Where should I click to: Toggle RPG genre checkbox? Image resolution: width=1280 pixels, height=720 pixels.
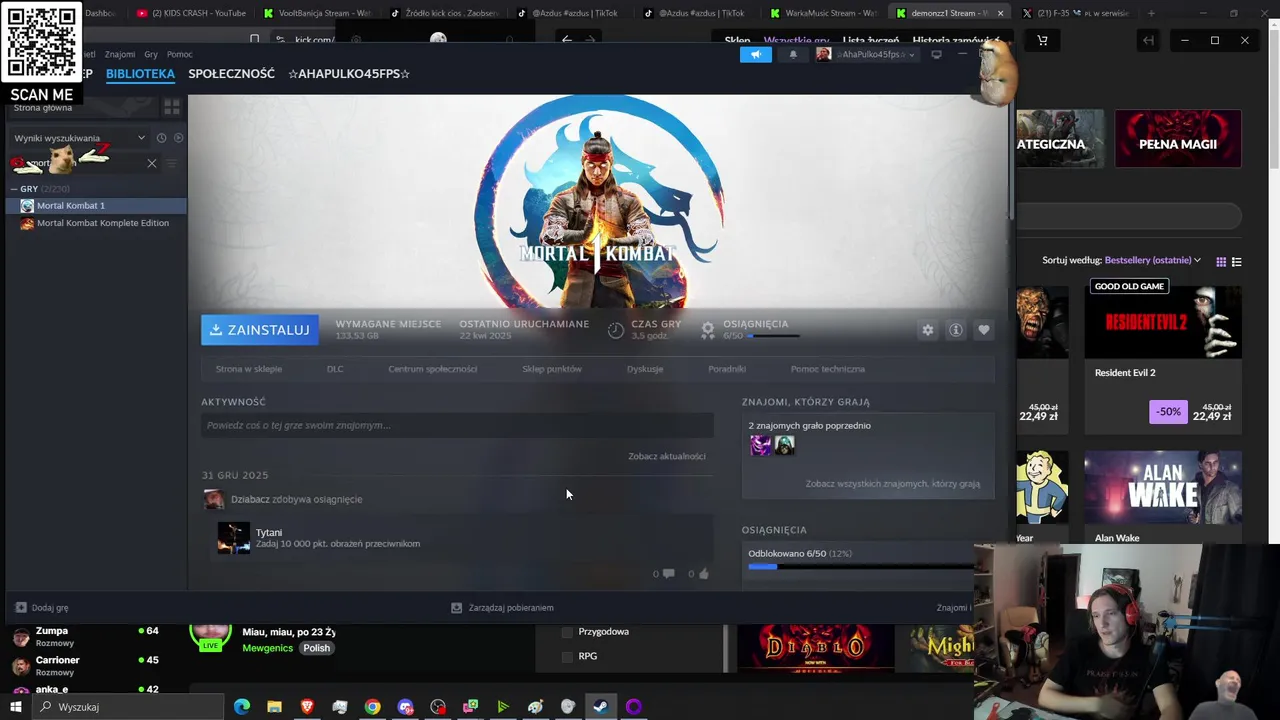(x=567, y=657)
